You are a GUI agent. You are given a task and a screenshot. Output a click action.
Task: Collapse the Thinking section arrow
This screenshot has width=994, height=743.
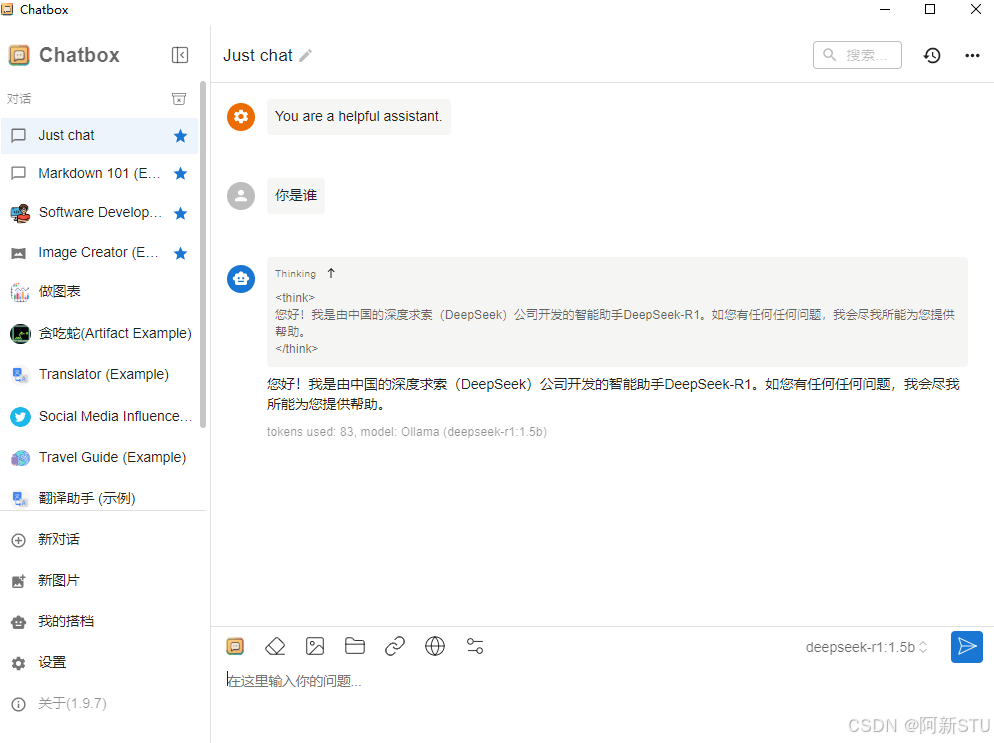331,273
